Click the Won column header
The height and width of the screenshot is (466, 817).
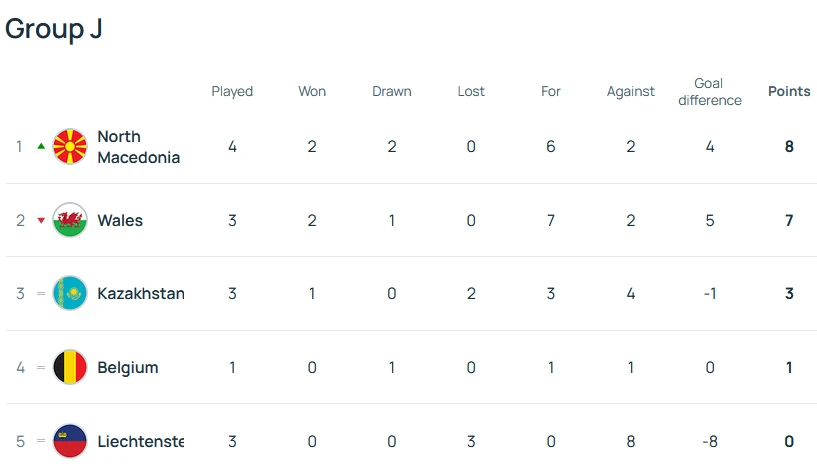pyautogui.click(x=312, y=91)
